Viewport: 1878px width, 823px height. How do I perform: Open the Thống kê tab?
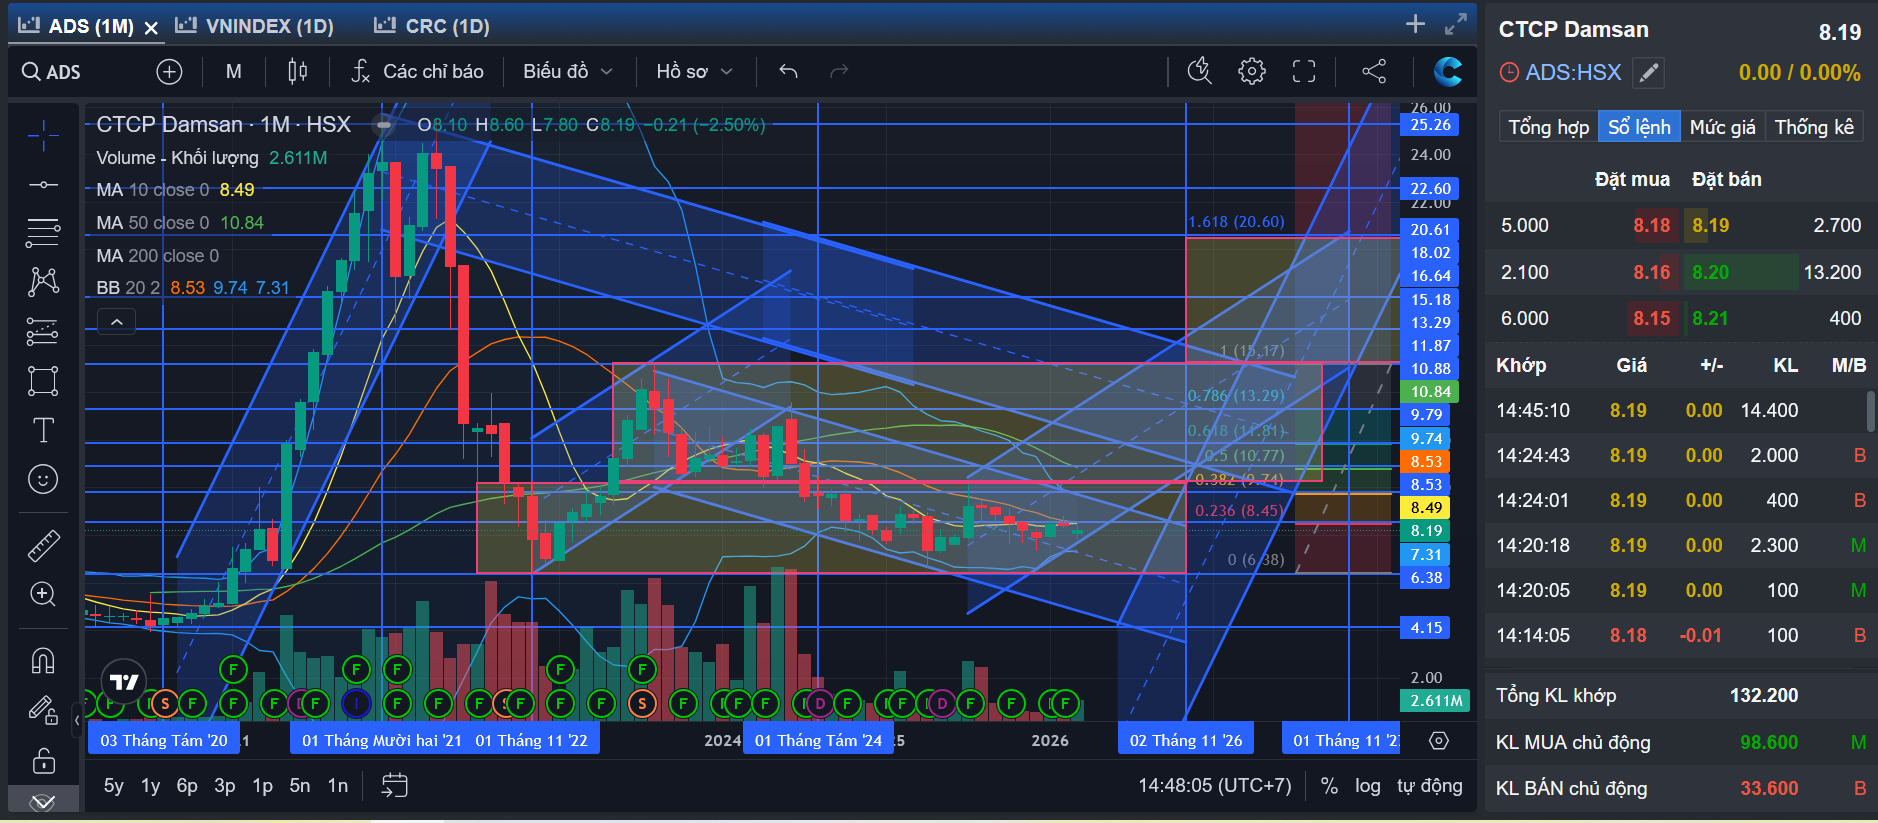pos(1814,127)
